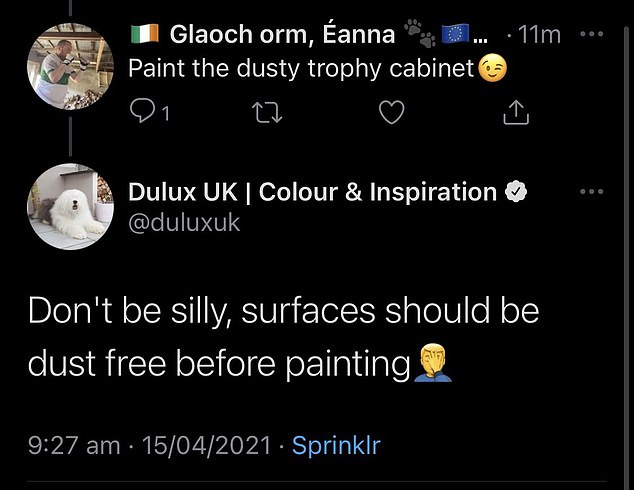Click the verified badge next to Dulux UK
This screenshot has height=490, width=634.
tap(516, 192)
